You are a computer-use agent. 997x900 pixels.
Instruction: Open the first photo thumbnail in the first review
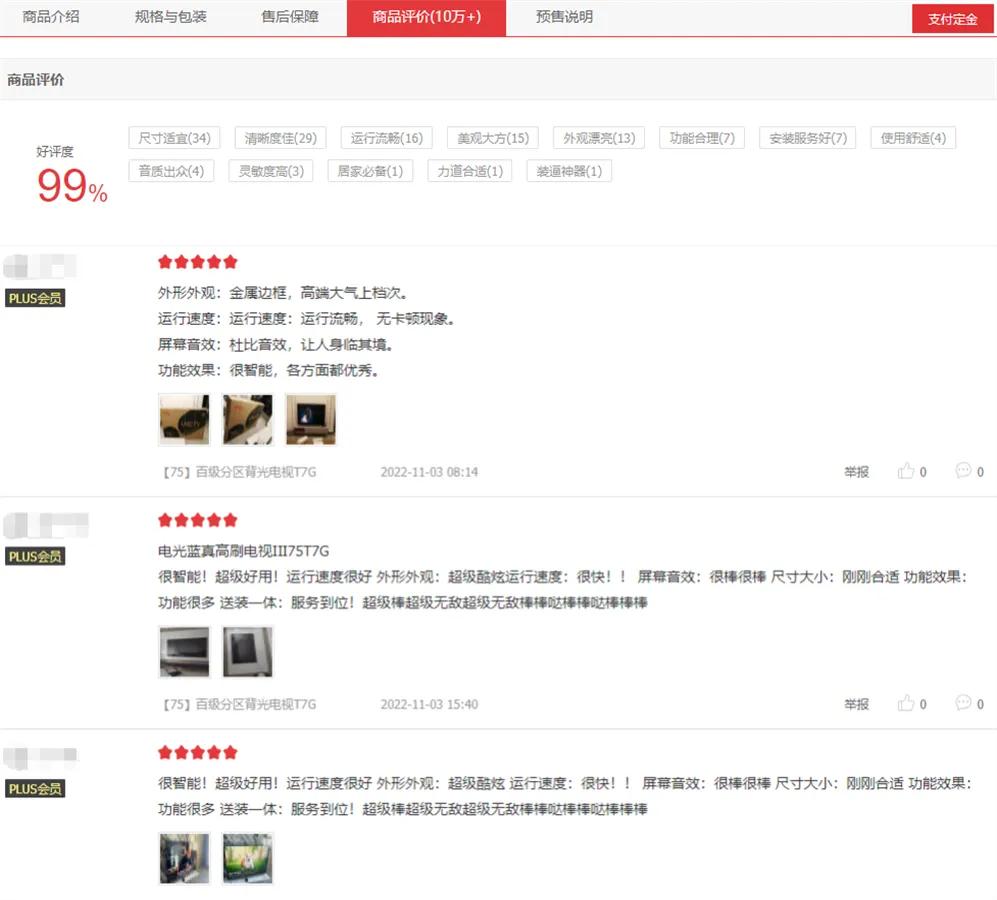click(183, 419)
